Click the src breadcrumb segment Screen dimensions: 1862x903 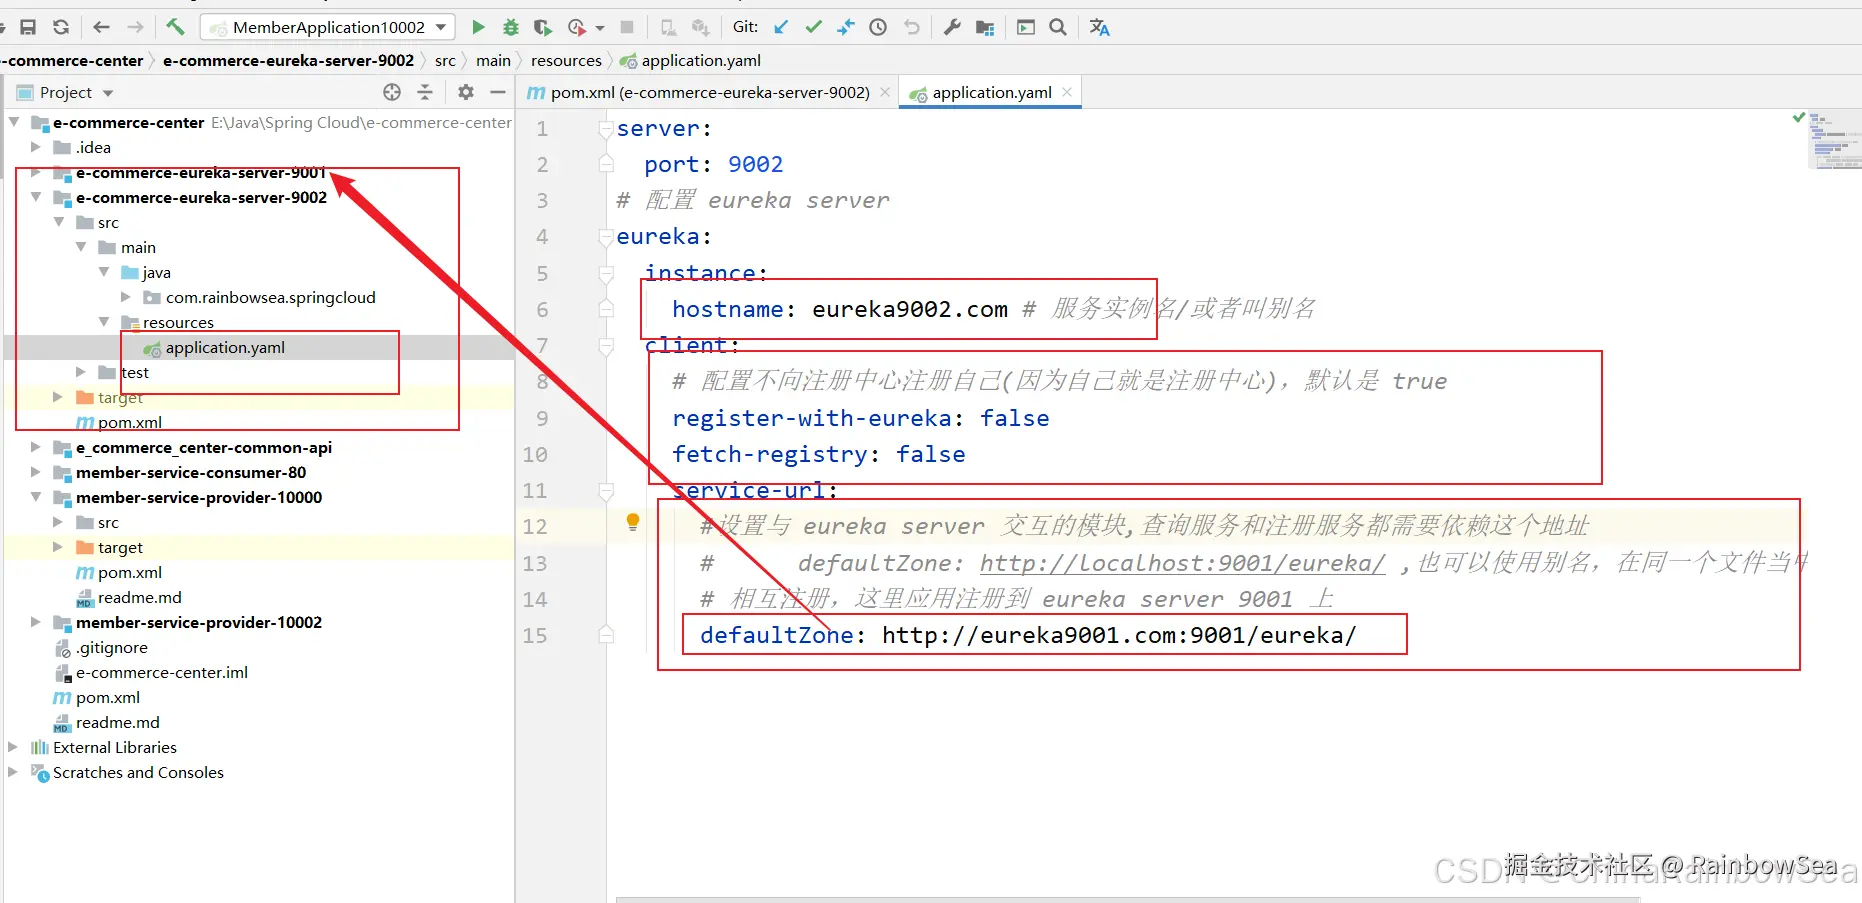click(x=445, y=61)
